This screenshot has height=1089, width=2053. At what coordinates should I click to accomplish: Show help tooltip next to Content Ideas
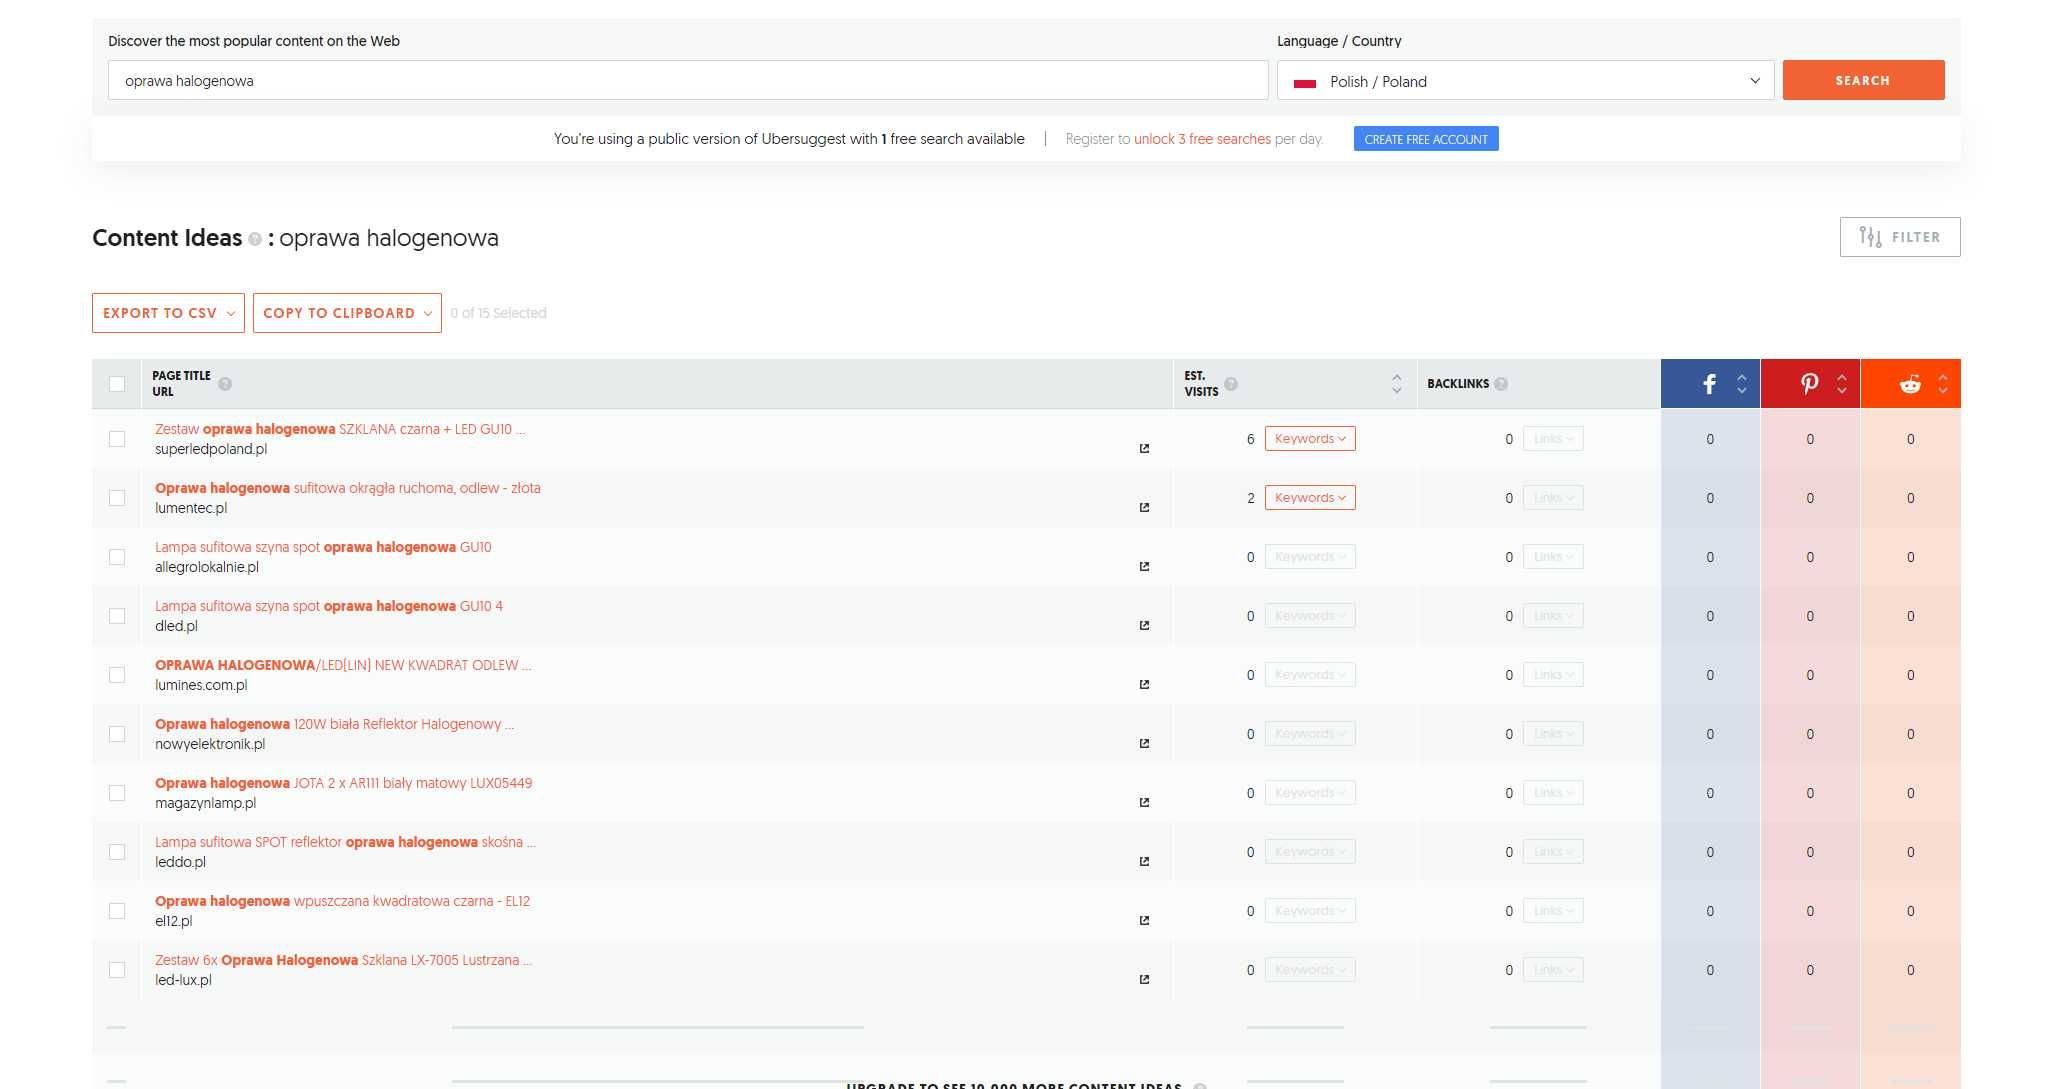point(255,239)
